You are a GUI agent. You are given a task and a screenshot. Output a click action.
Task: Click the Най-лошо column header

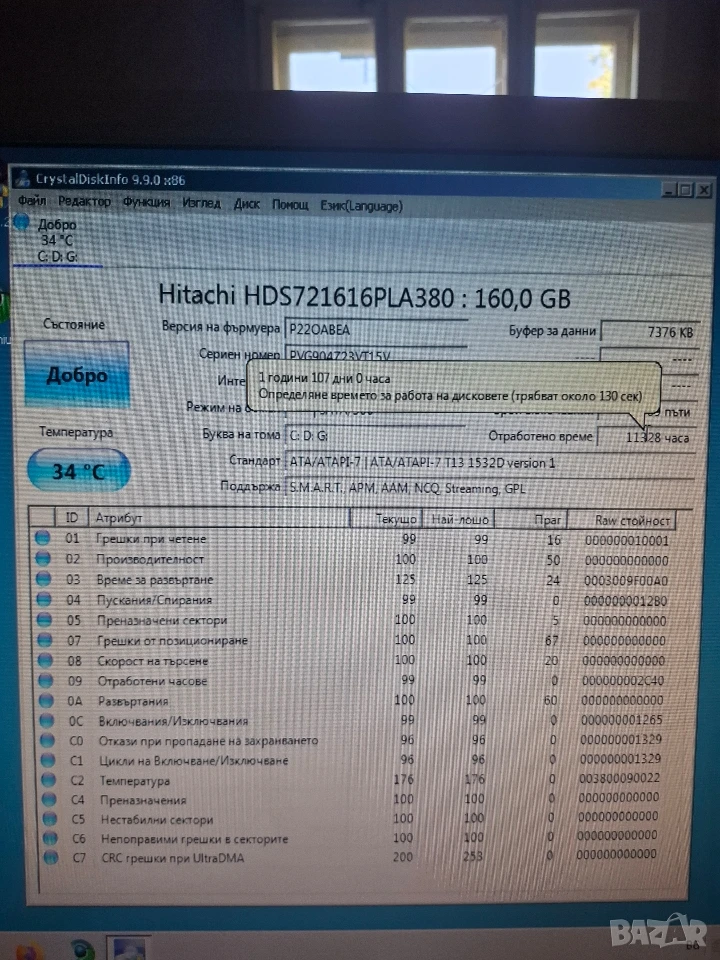pos(458,519)
